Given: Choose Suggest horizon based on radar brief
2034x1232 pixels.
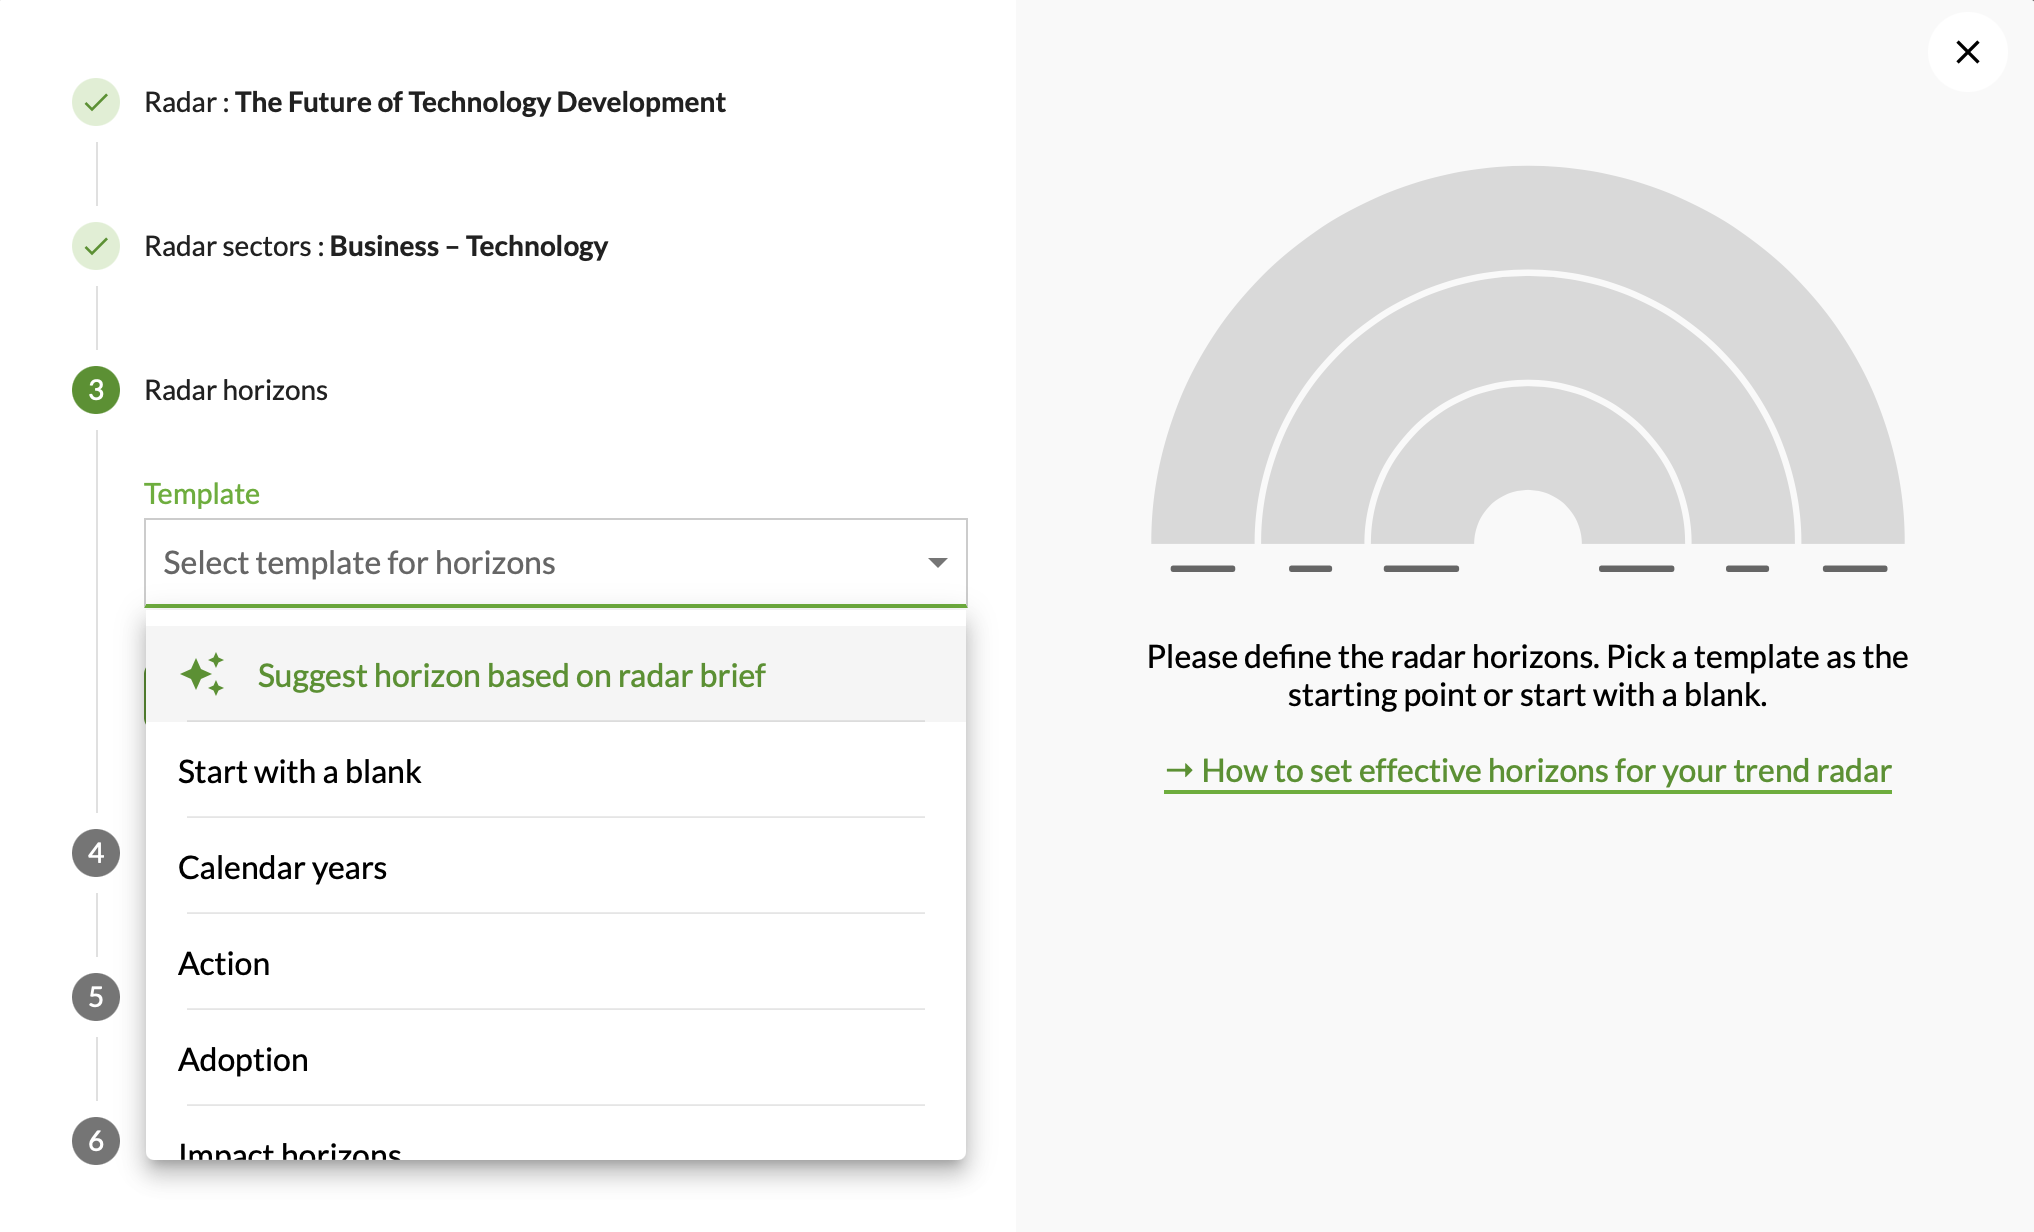Looking at the screenshot, I should [x=511, y=676].
